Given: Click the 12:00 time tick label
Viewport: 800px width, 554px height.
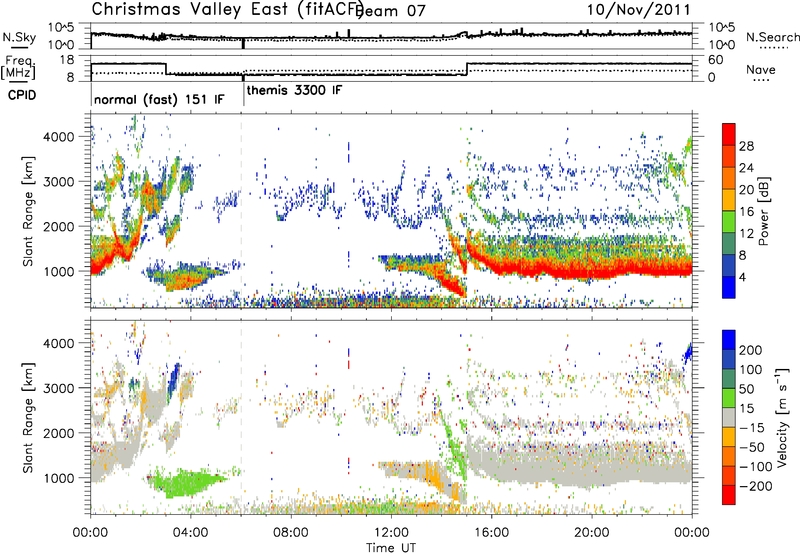Looking at the screenshot, I should (391, 533).
